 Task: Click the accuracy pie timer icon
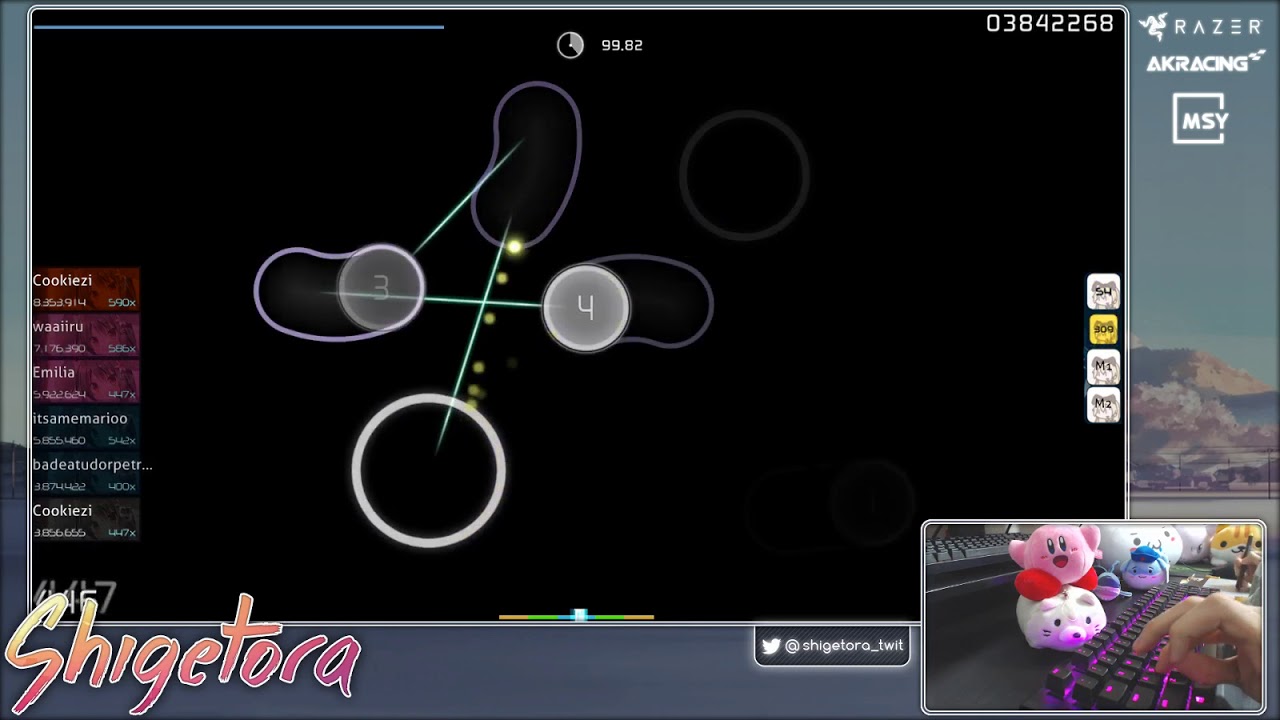[x=570, y=45]
